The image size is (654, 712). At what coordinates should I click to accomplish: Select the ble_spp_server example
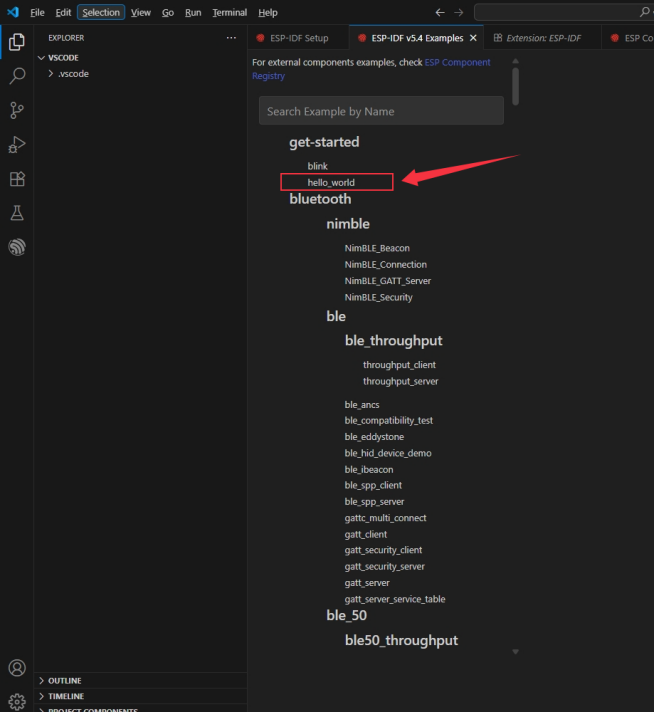tap(374, 502)
